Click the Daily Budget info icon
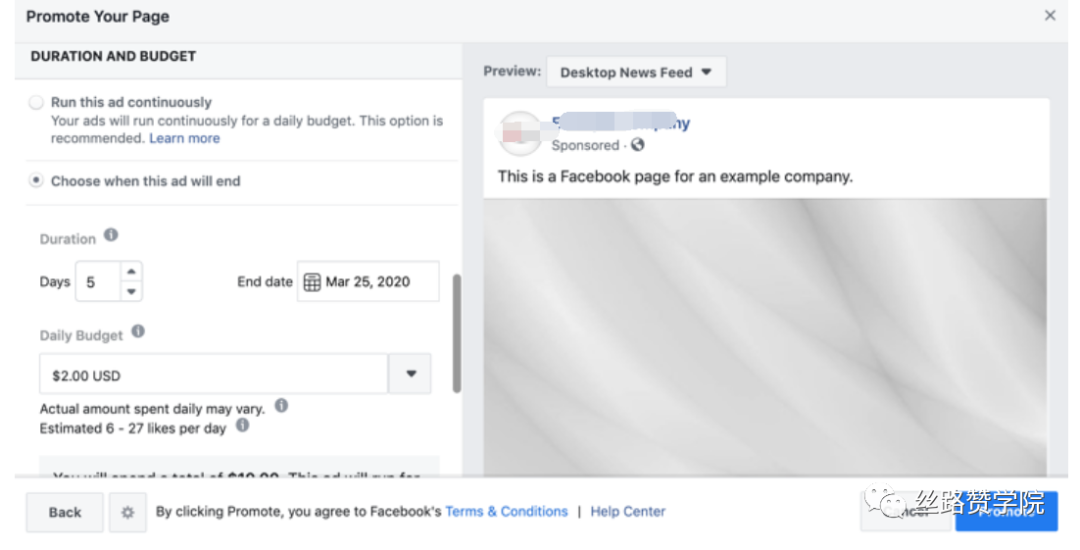 [x=138, y=331]
